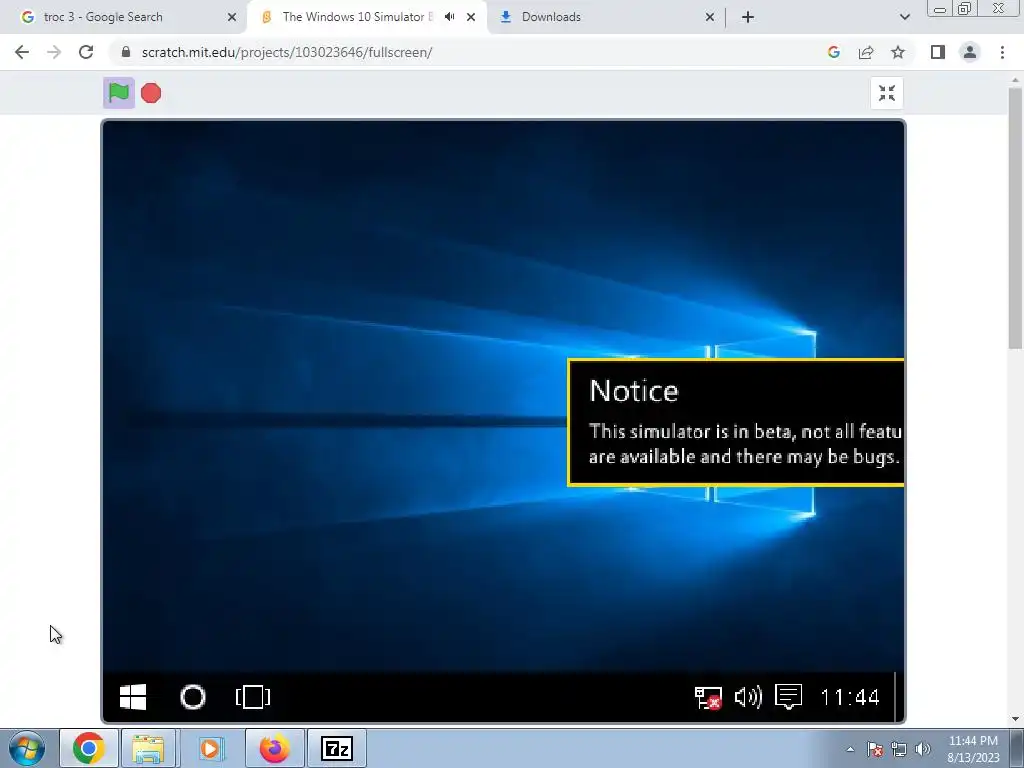1024x768 pixels.
Task: Close the troc 3 Google Search tab
Action: pyautogui.click(x=232, y=18)
